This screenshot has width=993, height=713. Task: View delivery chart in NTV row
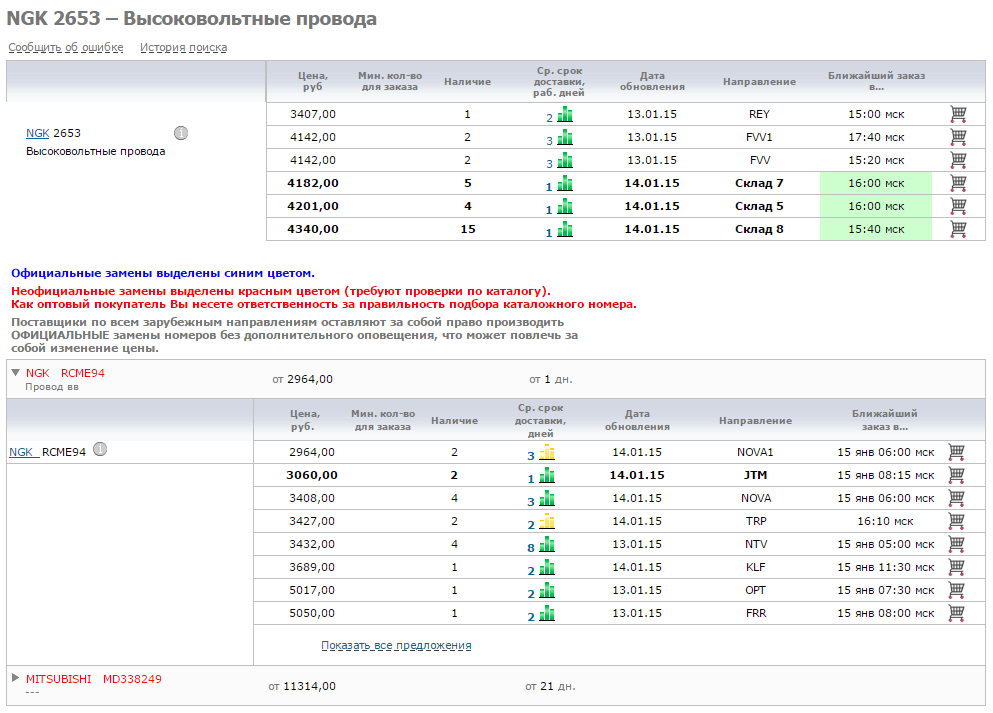[x=547, y=545]
